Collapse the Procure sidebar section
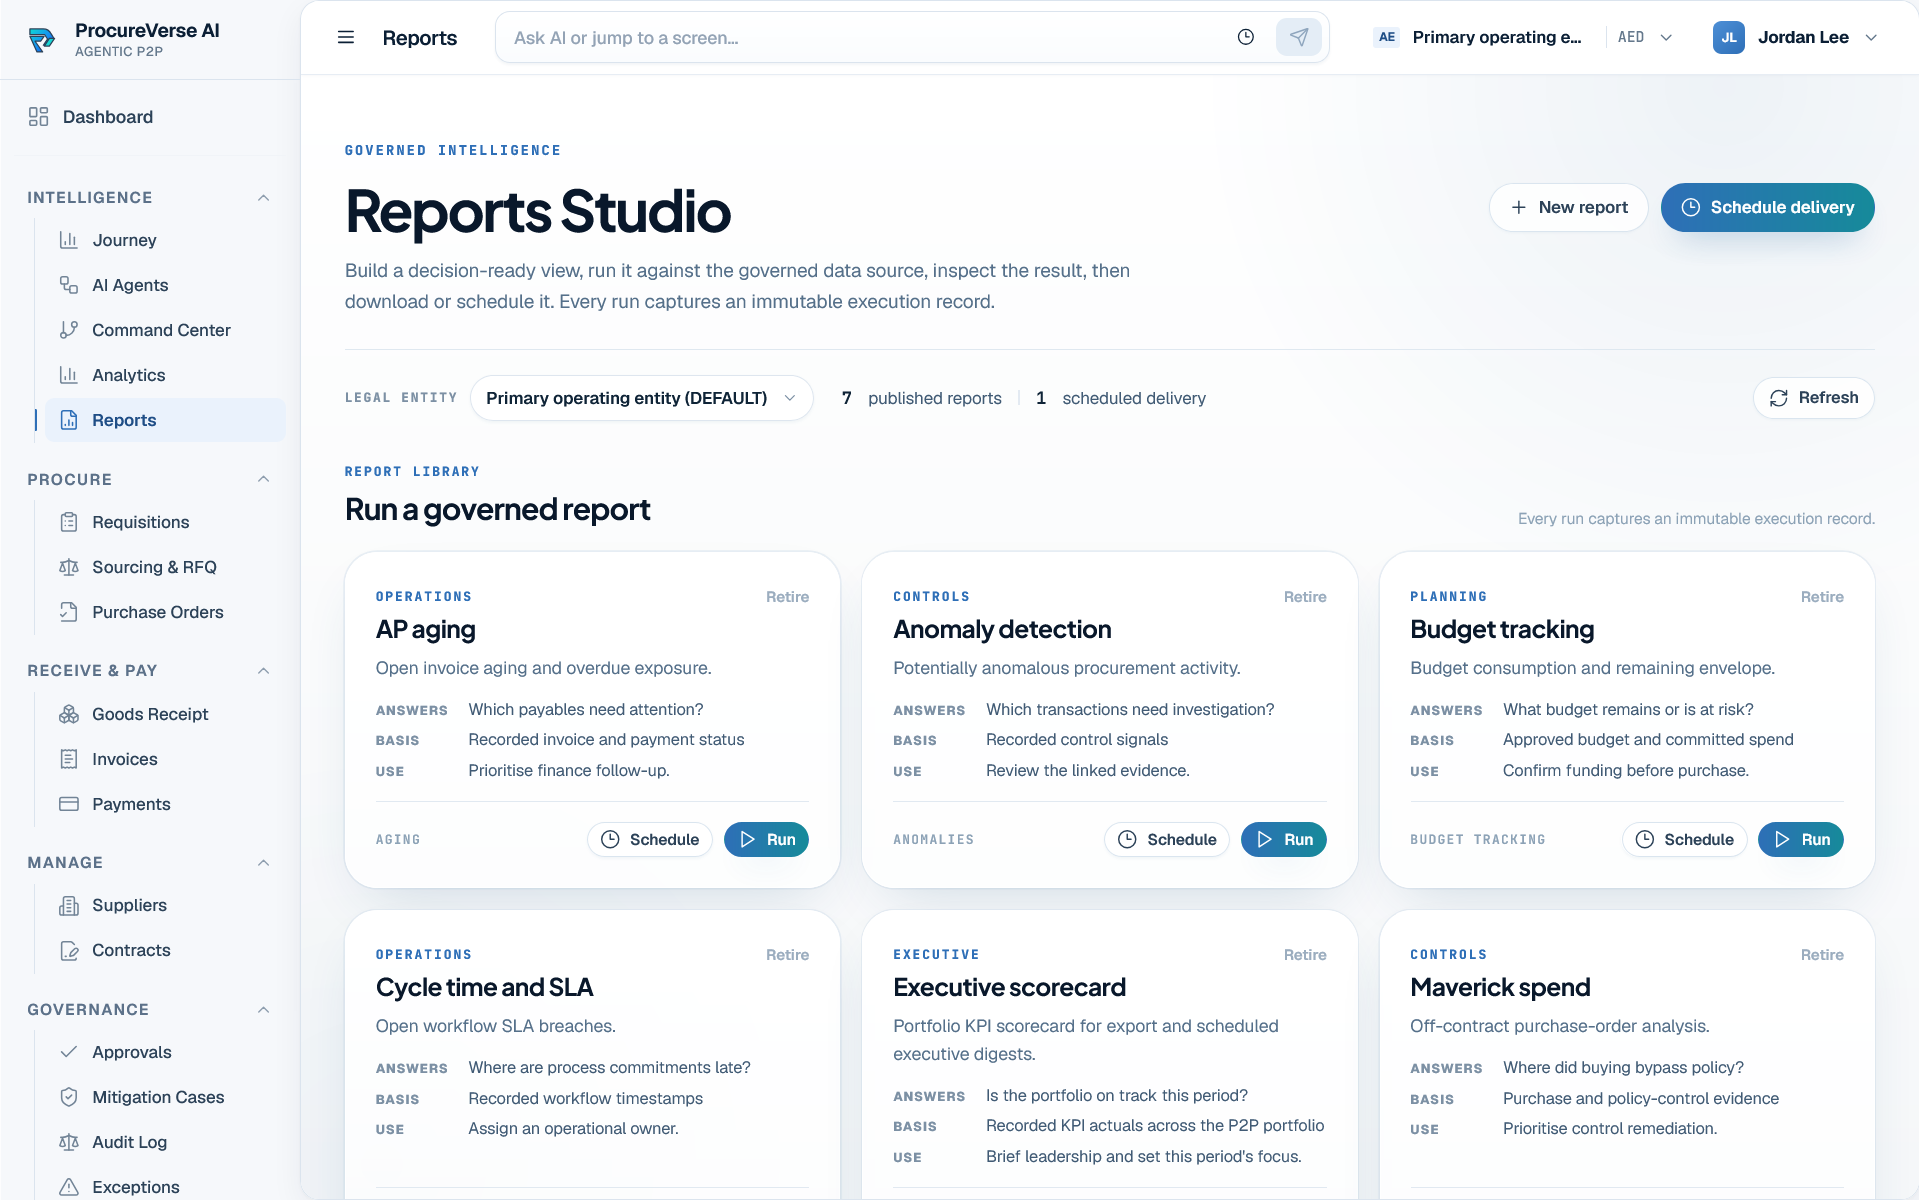 264,479
